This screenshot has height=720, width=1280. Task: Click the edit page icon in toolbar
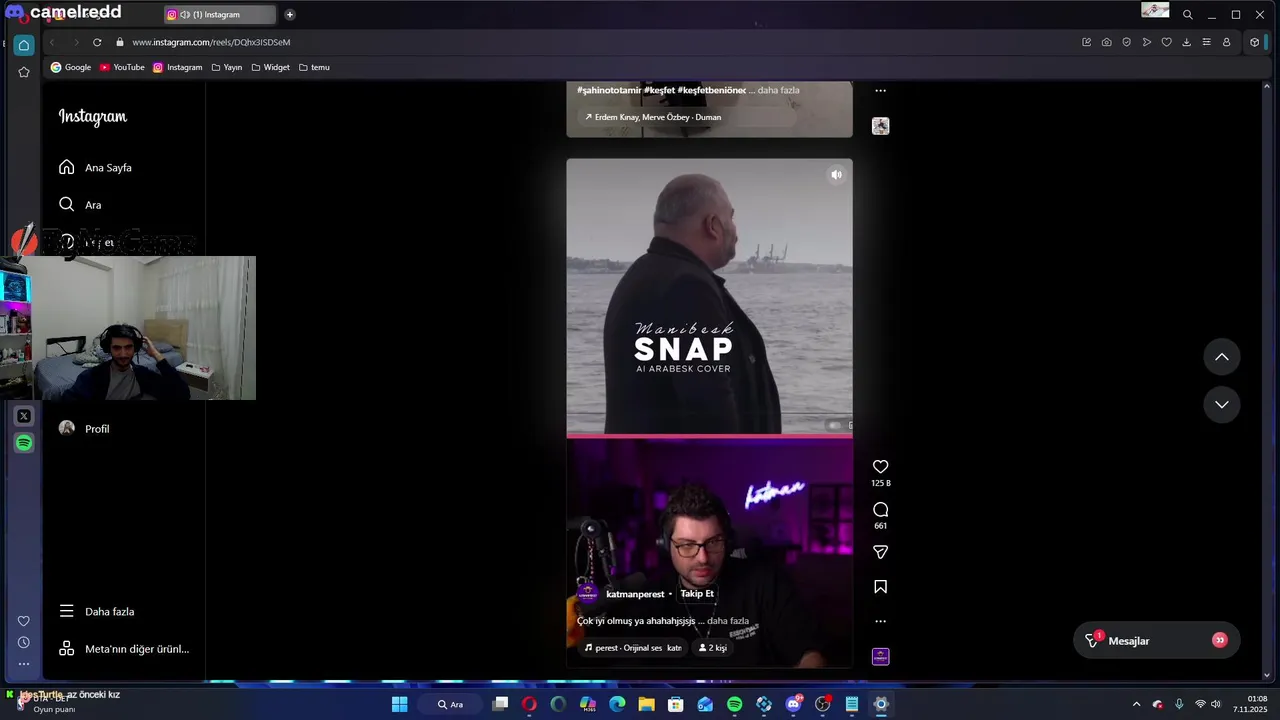(x=1086, y=42)
